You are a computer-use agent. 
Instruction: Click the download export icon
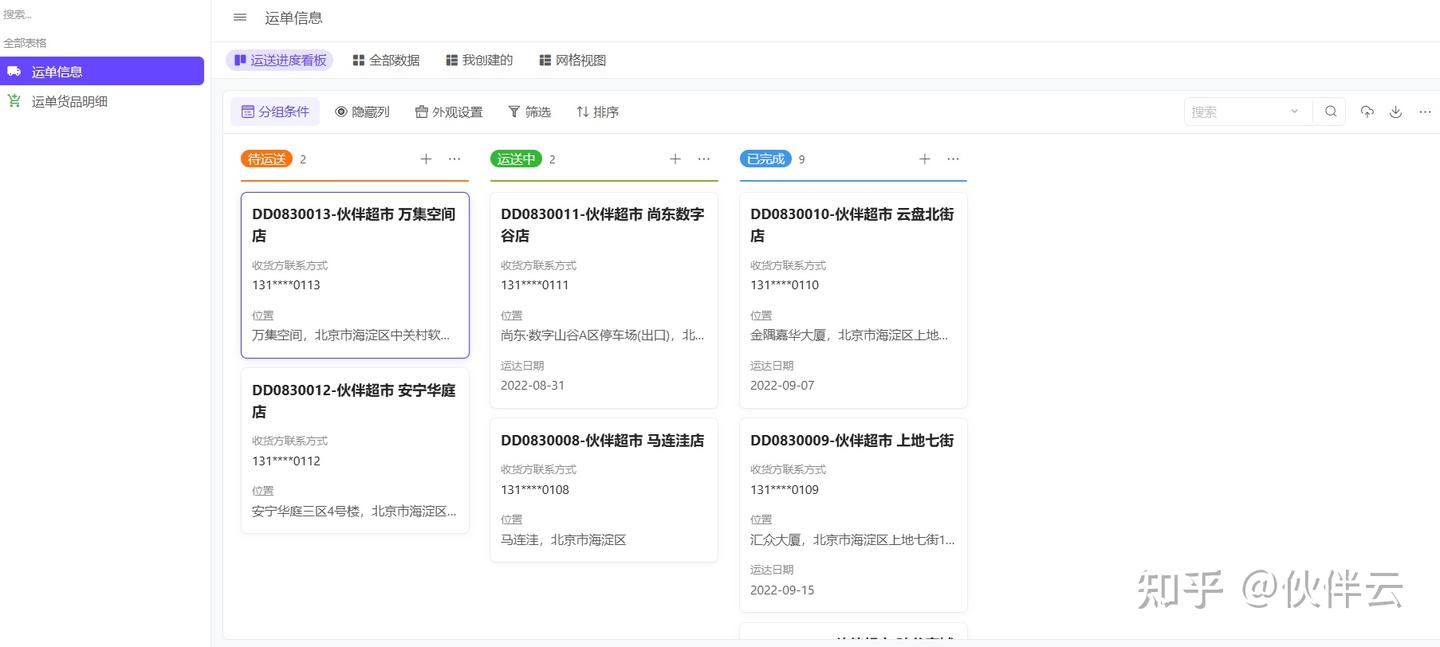pyautogui.click(x=1396, y=111)
